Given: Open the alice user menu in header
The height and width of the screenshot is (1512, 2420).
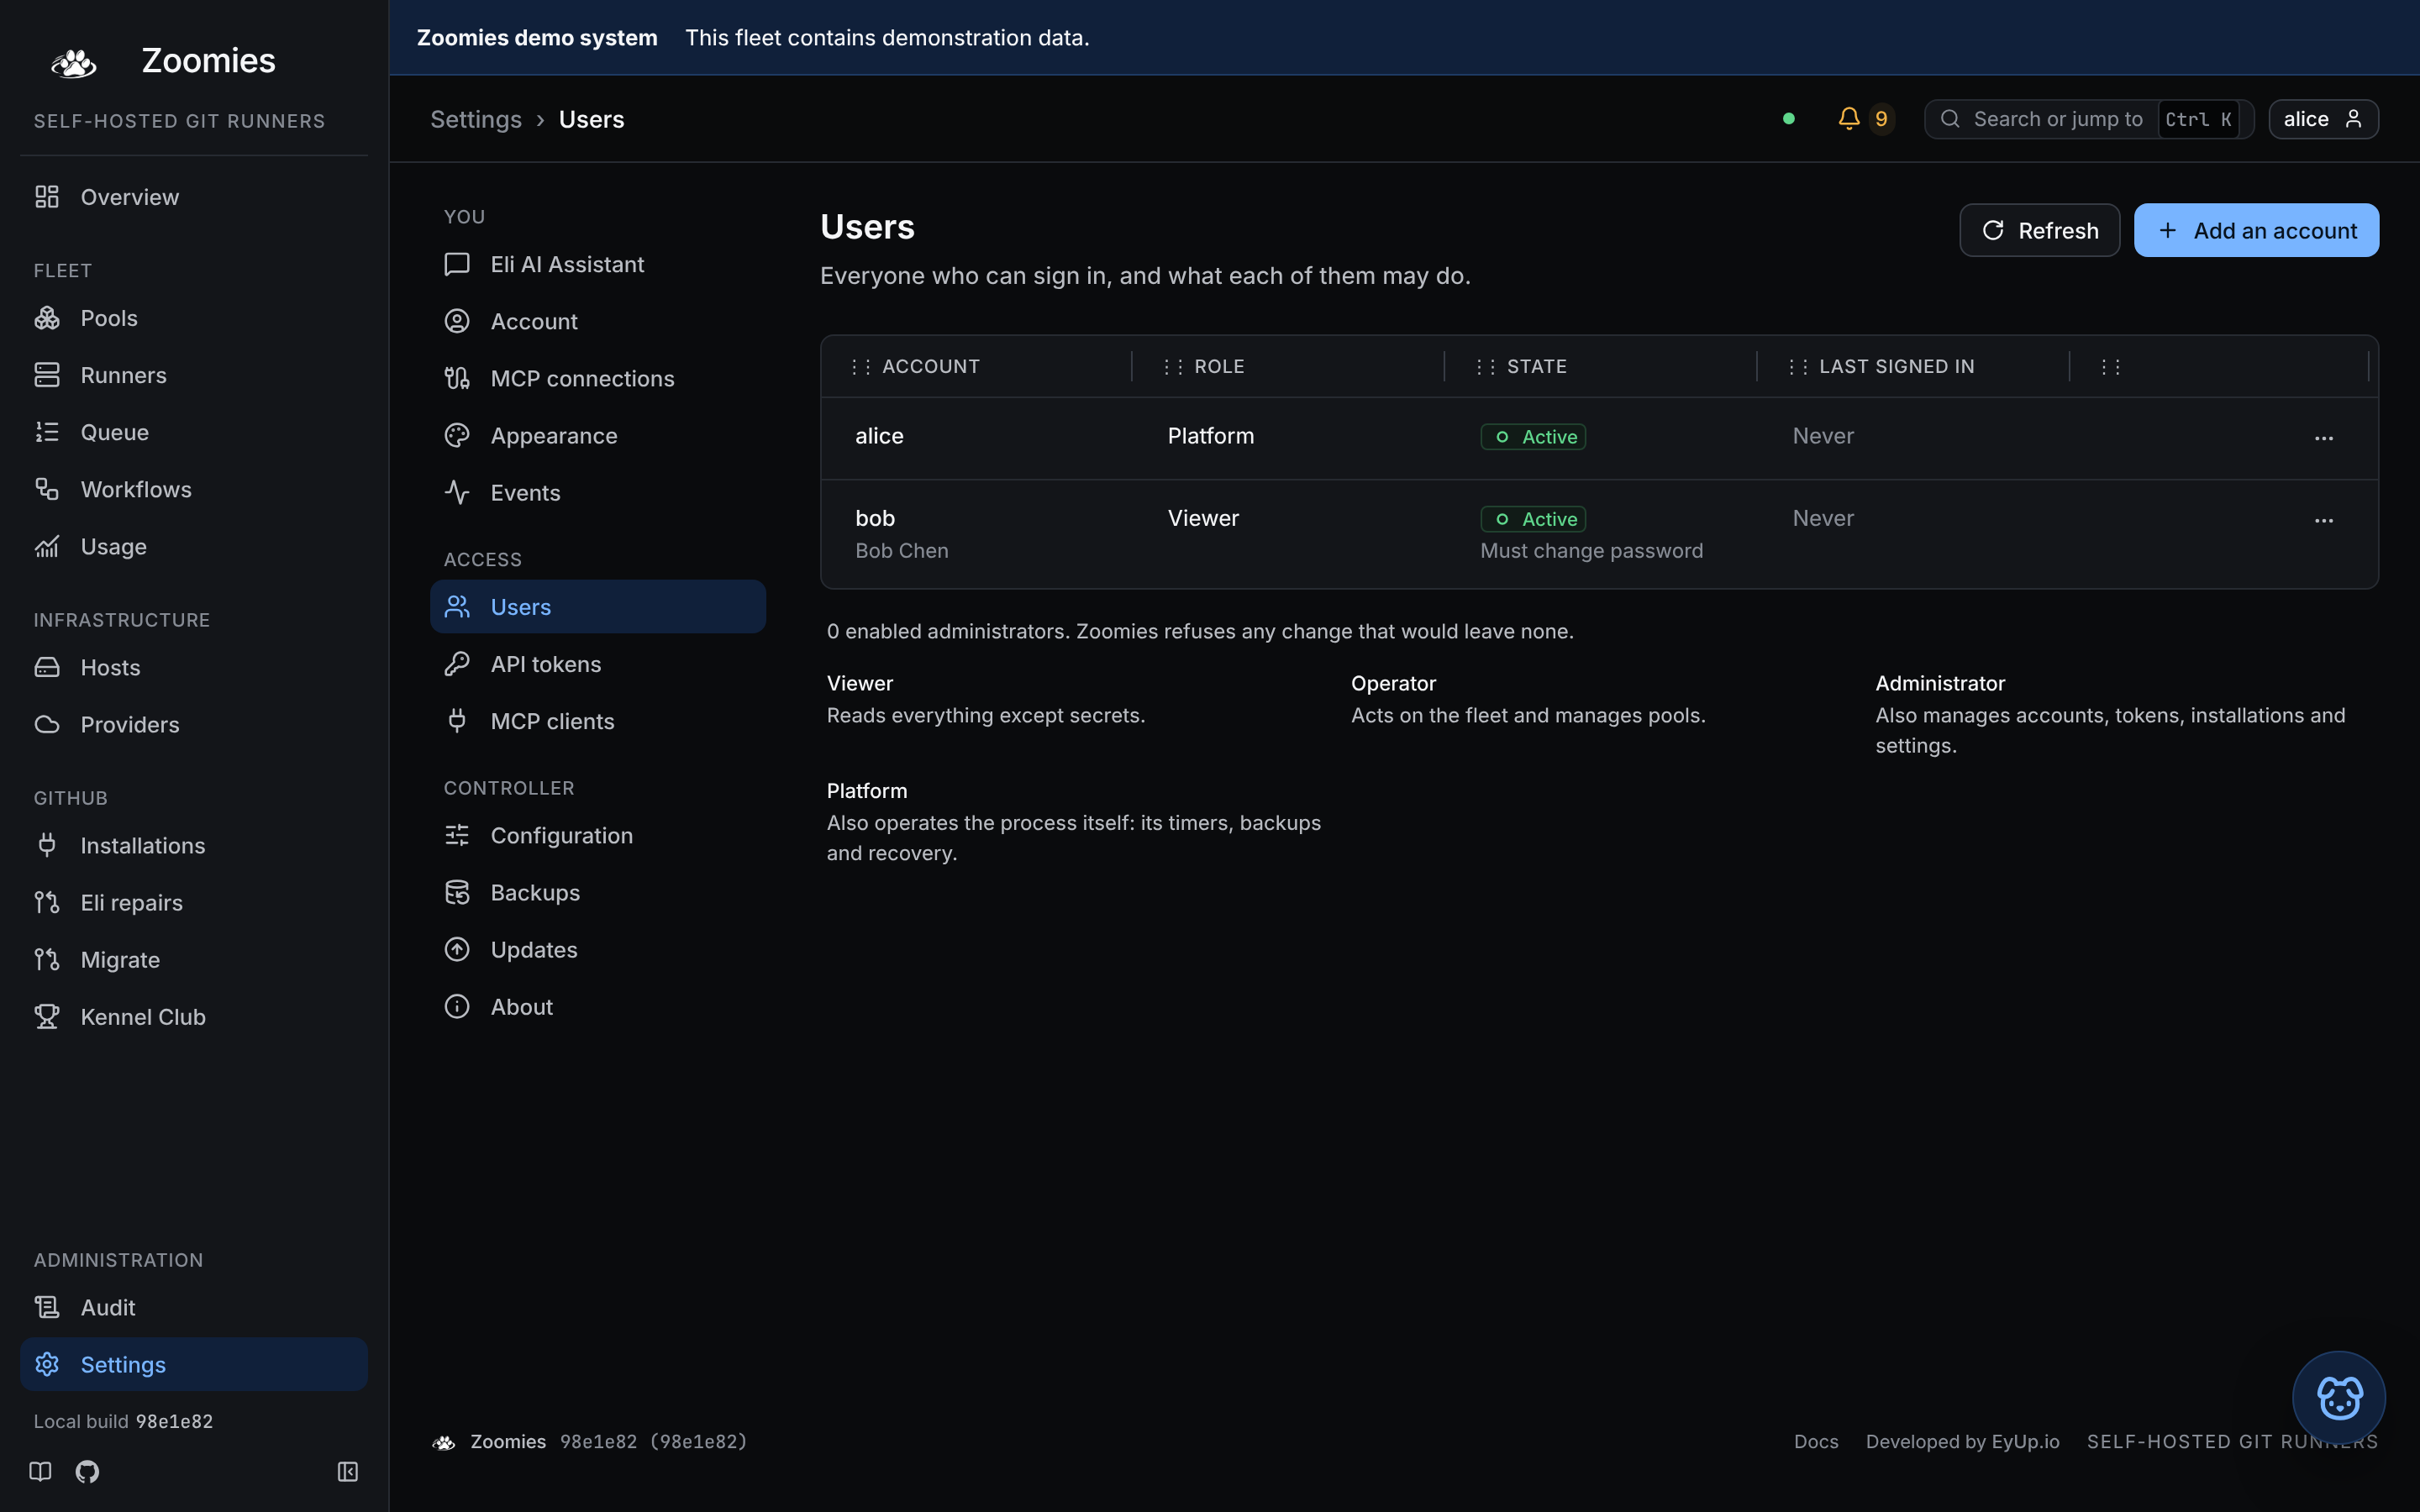Looking at the screenshot, I should click(x=2323, y=119).
